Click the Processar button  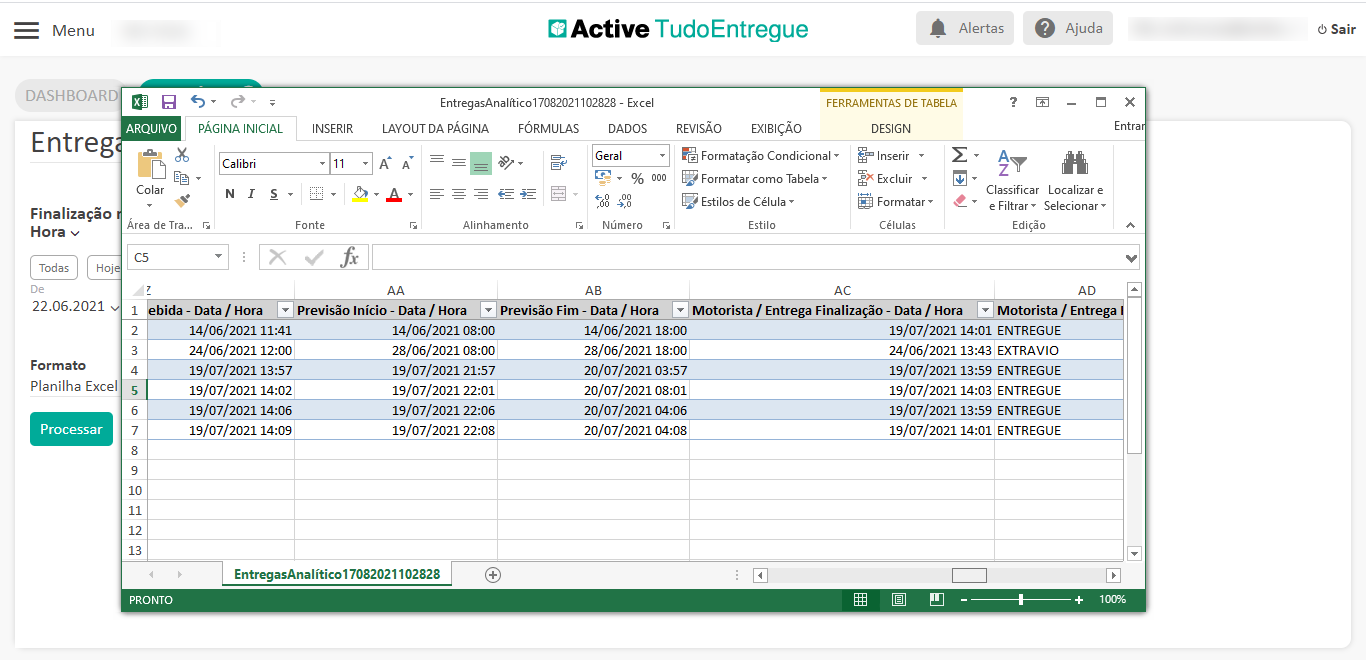[x=71, y=429]
